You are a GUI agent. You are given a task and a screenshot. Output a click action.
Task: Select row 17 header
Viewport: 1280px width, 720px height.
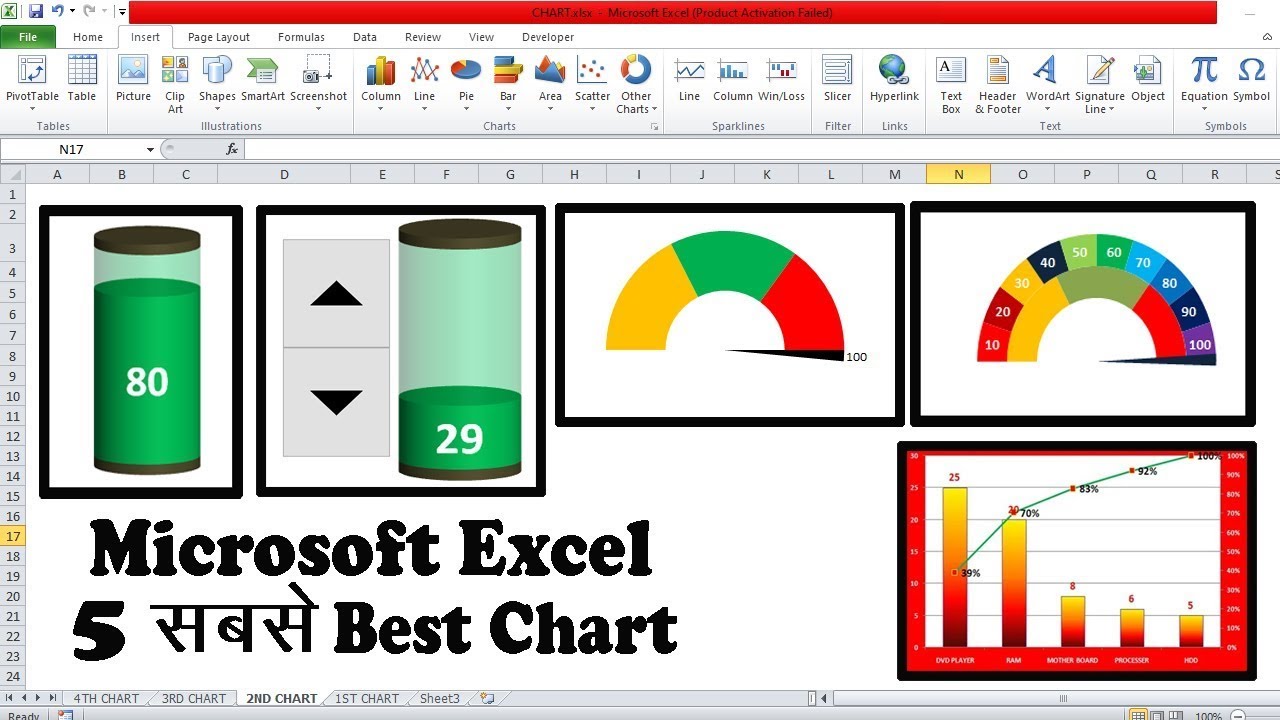point(13,536)
